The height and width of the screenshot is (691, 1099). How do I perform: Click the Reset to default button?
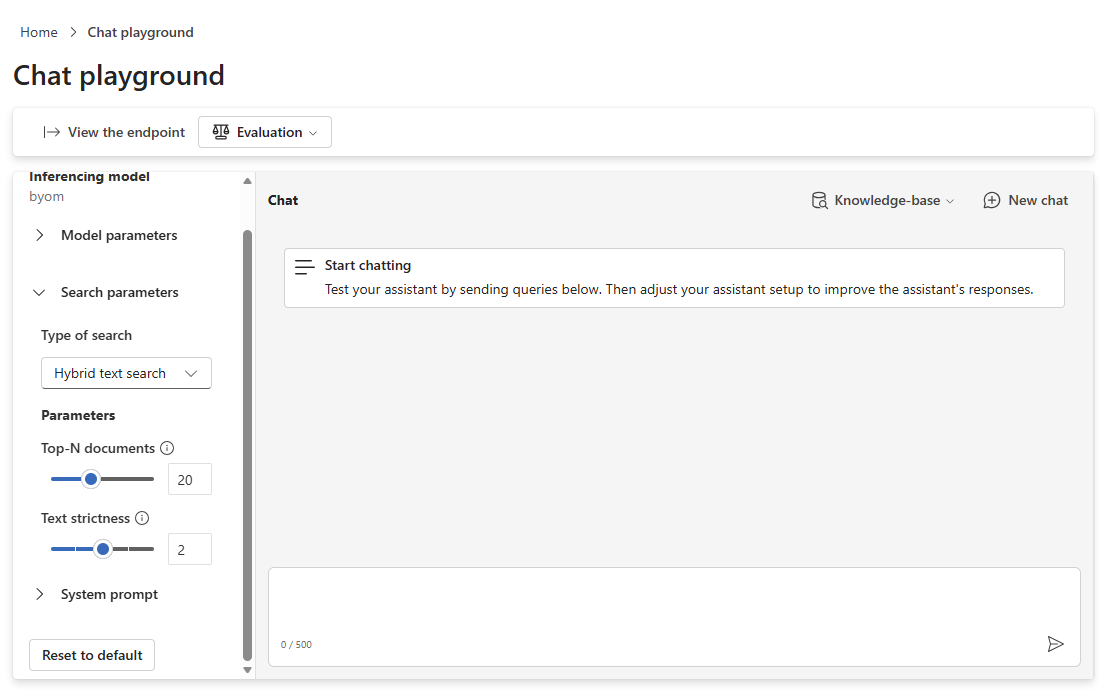(92, 655)
